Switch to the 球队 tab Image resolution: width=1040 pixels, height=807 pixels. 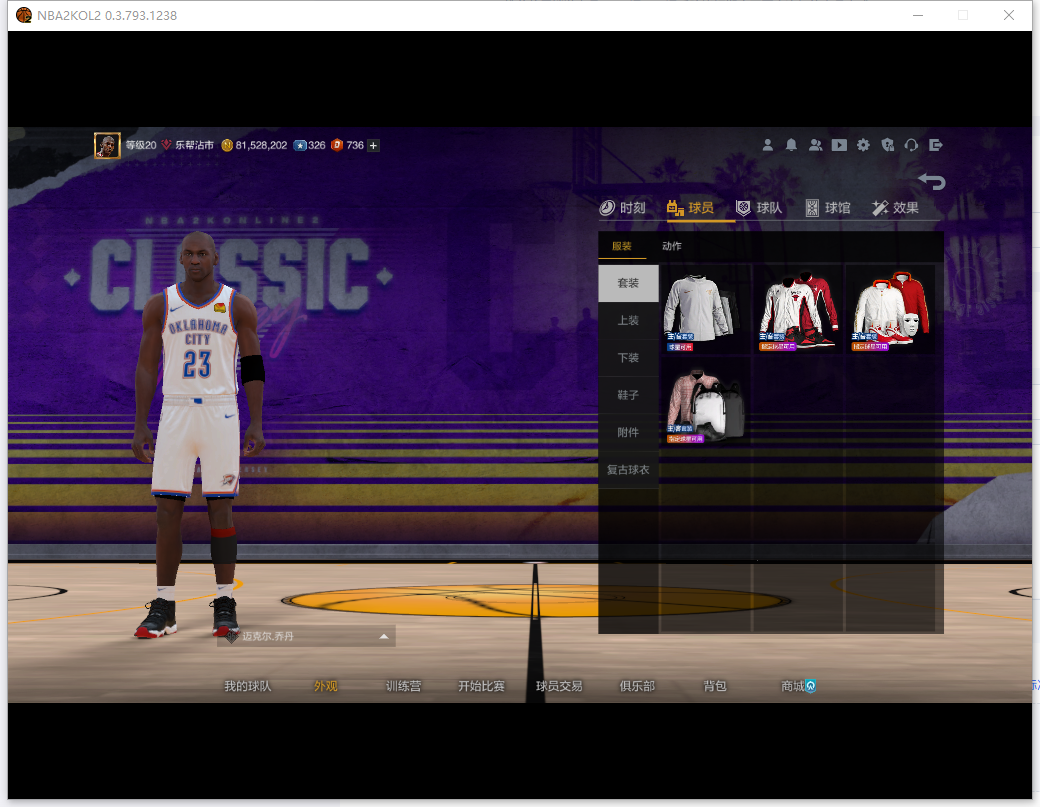(759, 208)
